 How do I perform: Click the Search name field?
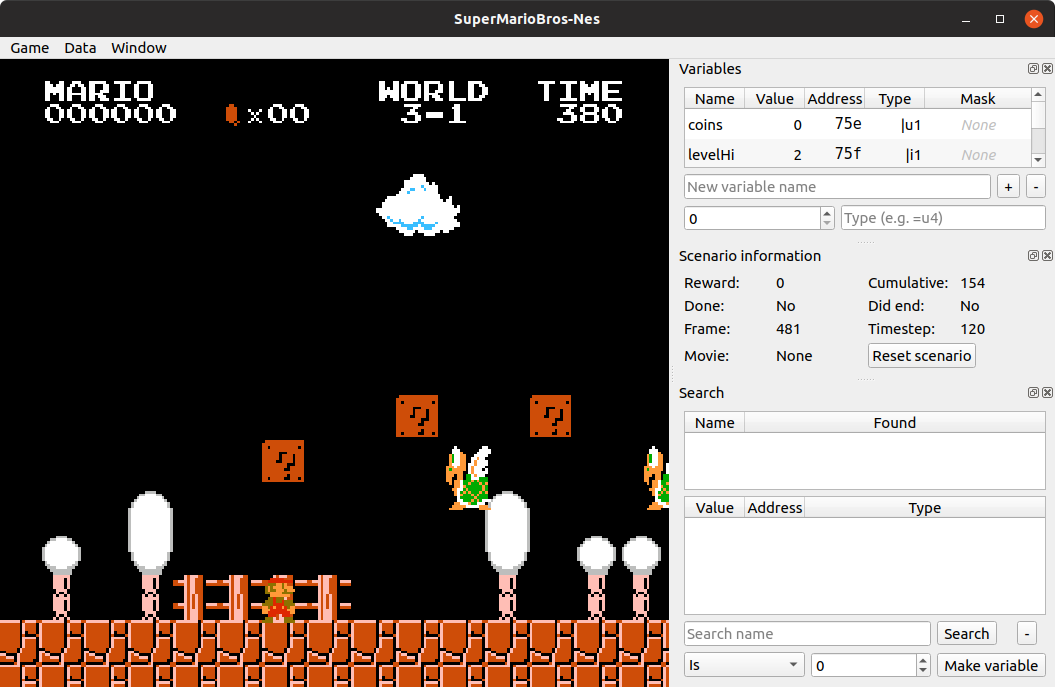pyautogui.click(x=807, y=634)
